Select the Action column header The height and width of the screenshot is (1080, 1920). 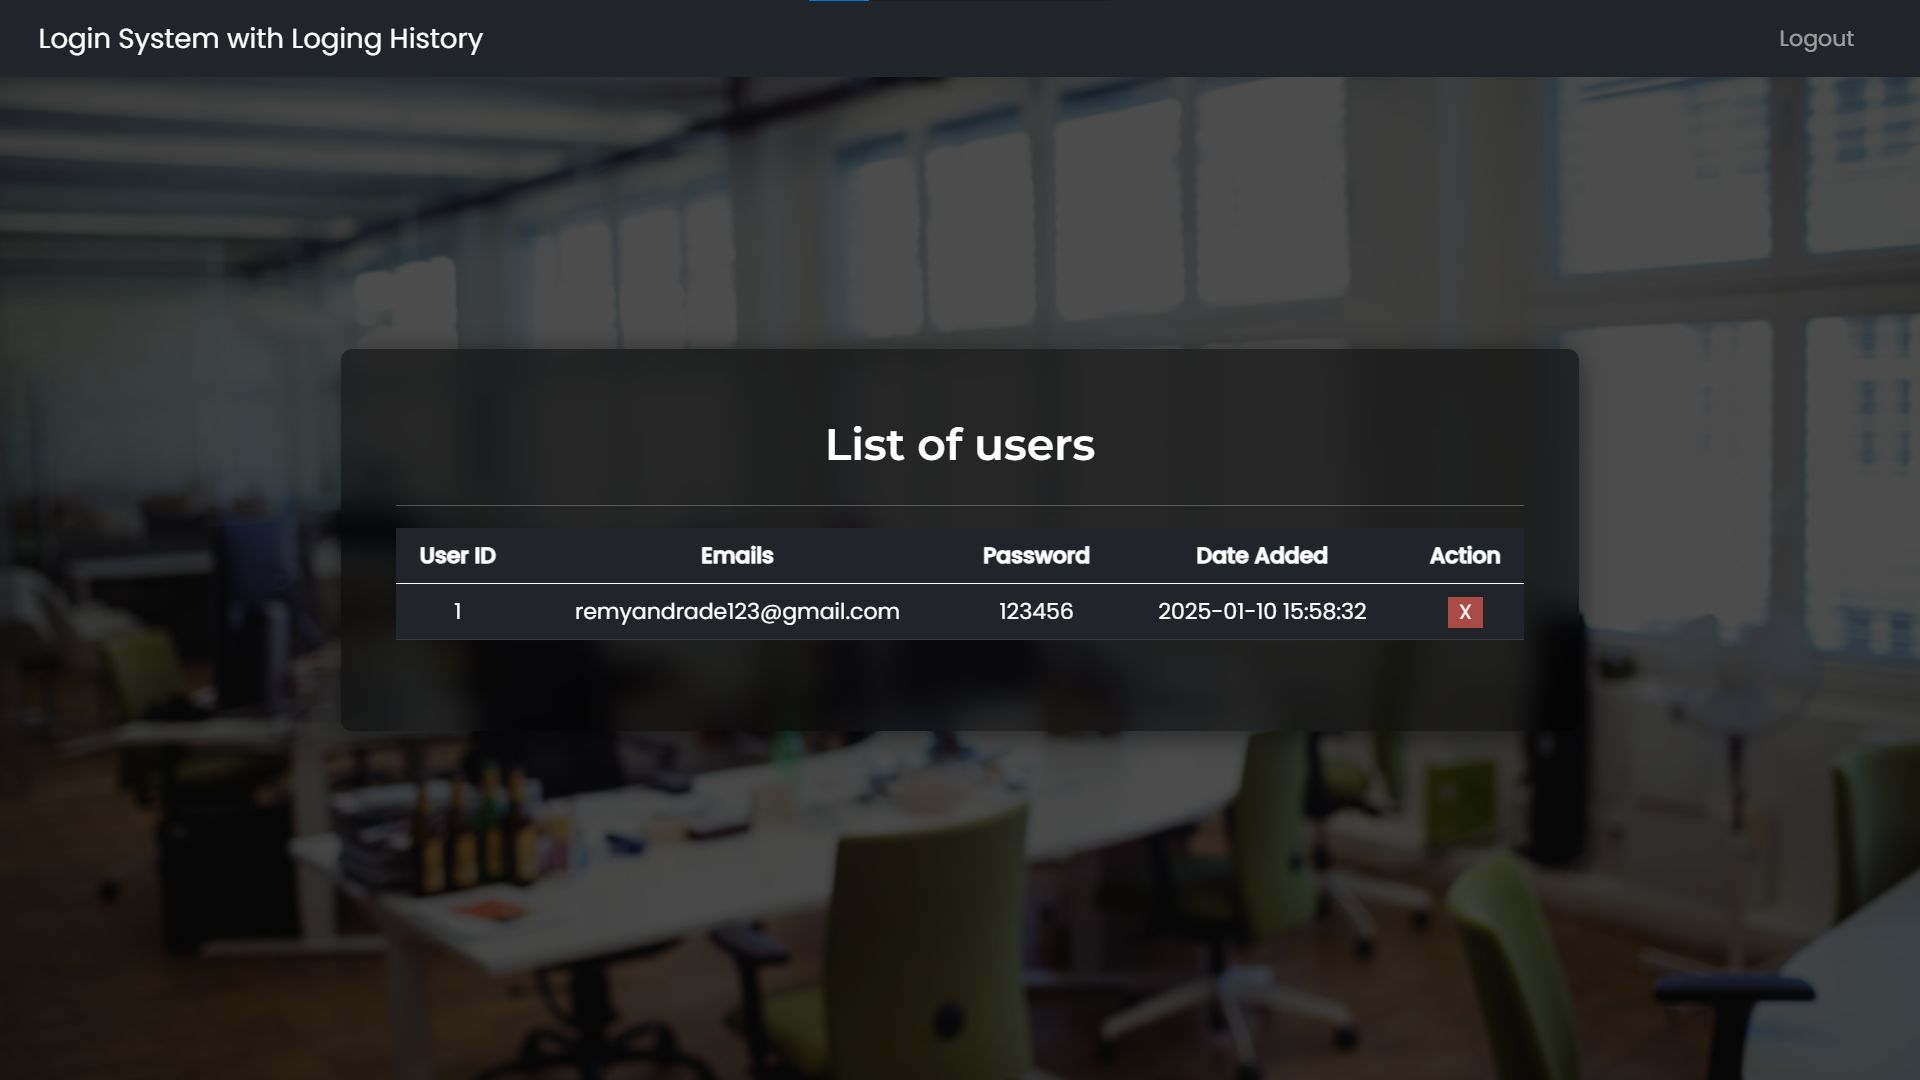coord(1465,556)
